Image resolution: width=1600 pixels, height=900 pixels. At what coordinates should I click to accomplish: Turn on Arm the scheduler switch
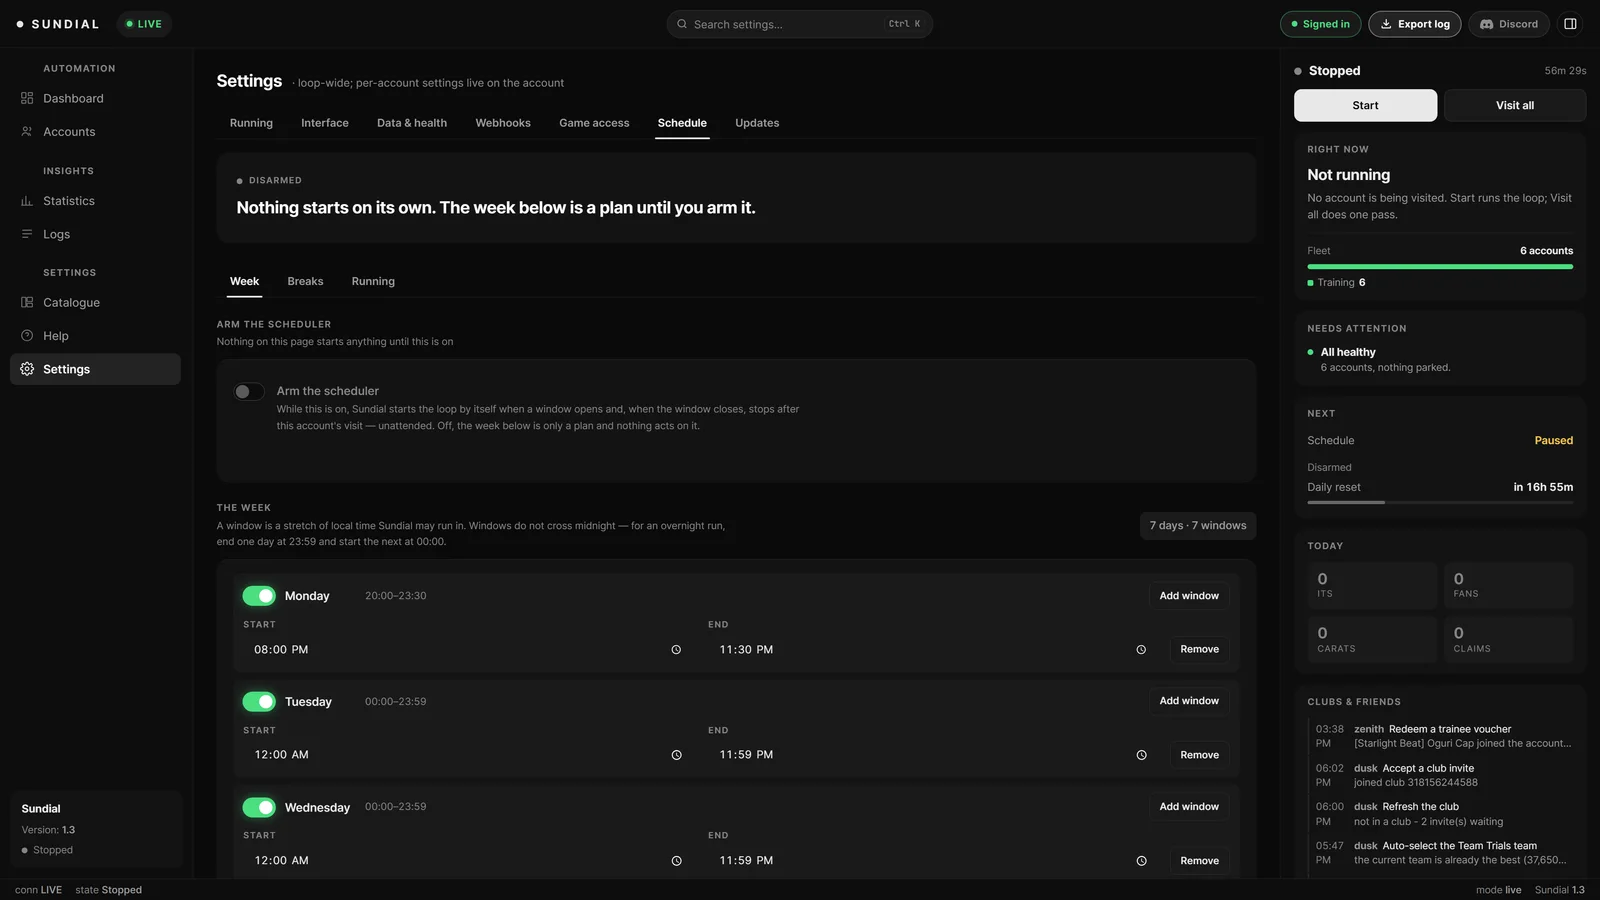coord(249,392)
